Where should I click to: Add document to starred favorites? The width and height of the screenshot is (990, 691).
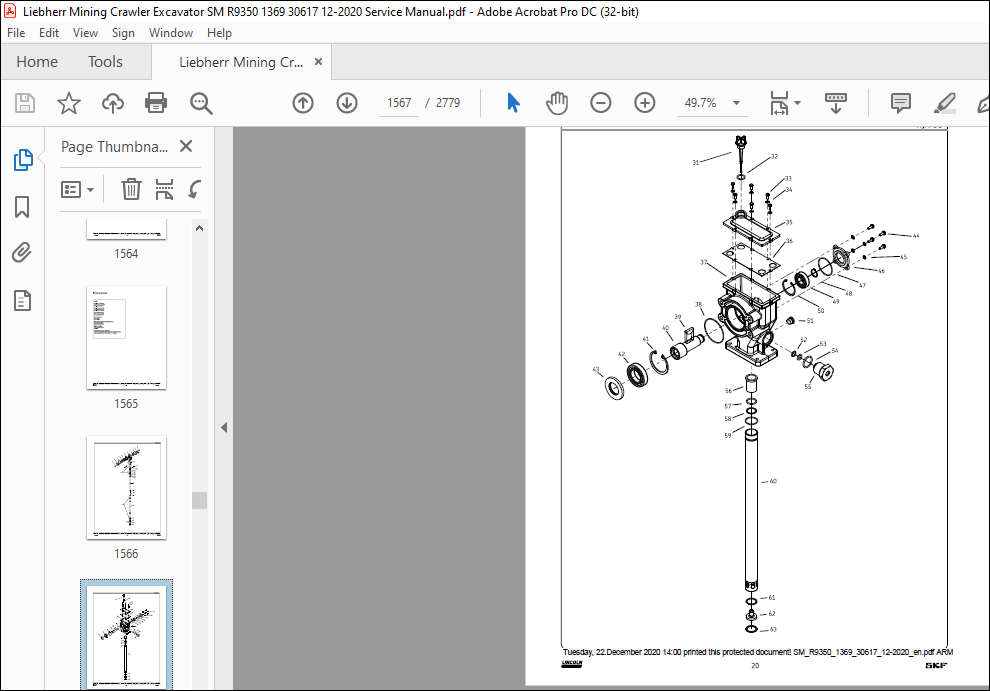(69, 103)
